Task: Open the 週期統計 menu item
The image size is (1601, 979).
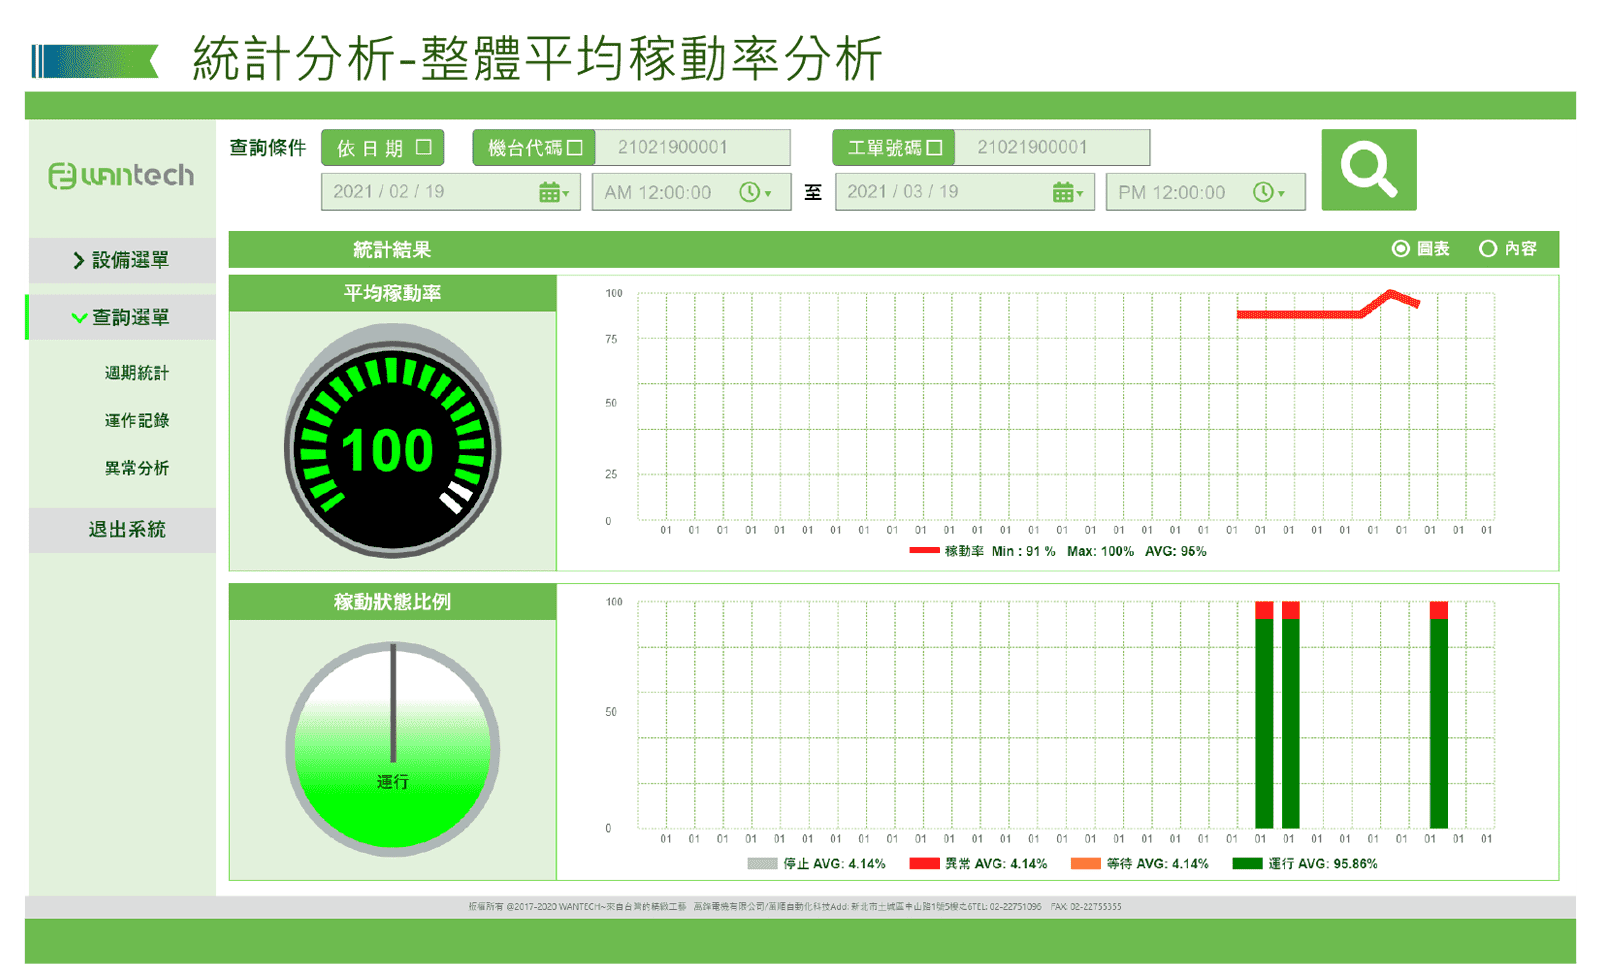Action: [137, 373]
